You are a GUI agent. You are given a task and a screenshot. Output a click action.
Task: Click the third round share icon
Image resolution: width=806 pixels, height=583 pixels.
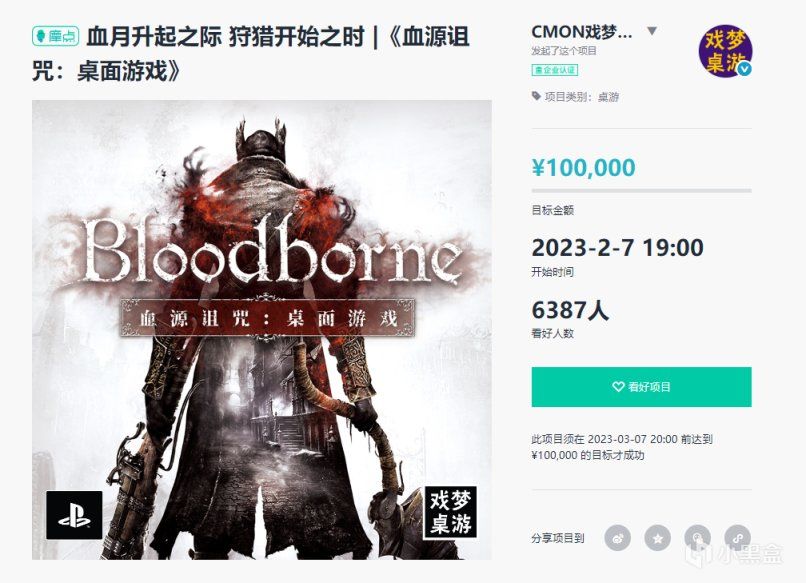pos(698,536)
